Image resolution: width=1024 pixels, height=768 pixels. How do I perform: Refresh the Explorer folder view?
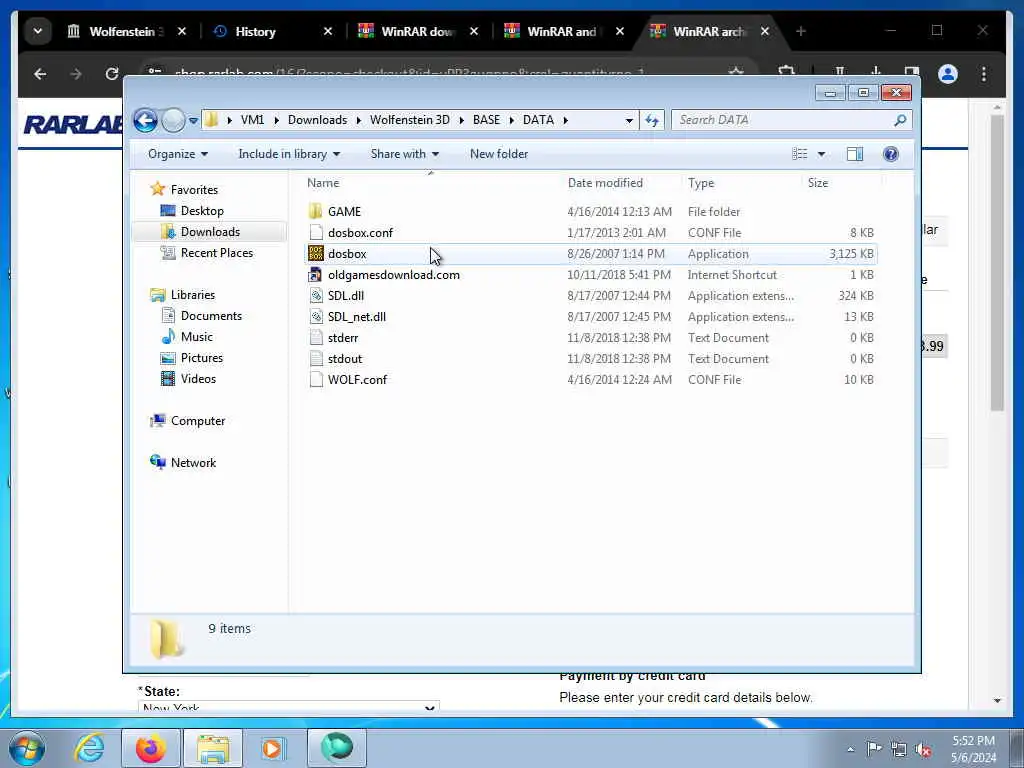tap(652, 120)
